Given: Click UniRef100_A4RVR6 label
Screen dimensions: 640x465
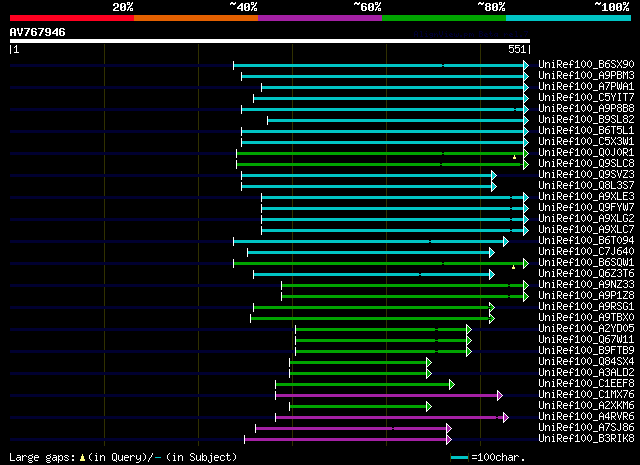Looking at the screenshot, I should coord(586,417).
